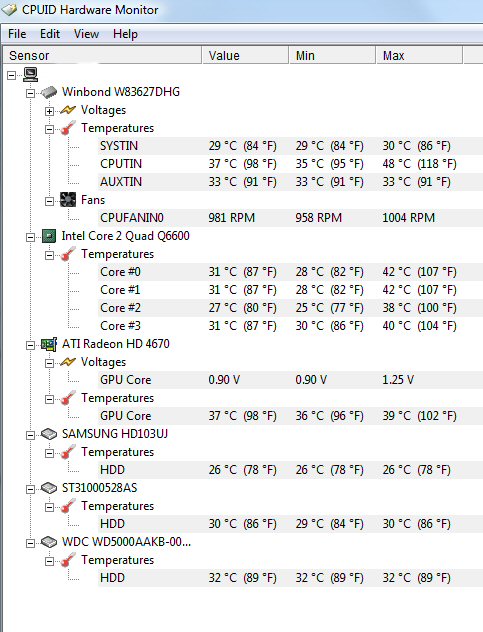Viewport: 483px width, 632px height.
Task: Expand the Winbond Voltages node
Action: [49, 111]
